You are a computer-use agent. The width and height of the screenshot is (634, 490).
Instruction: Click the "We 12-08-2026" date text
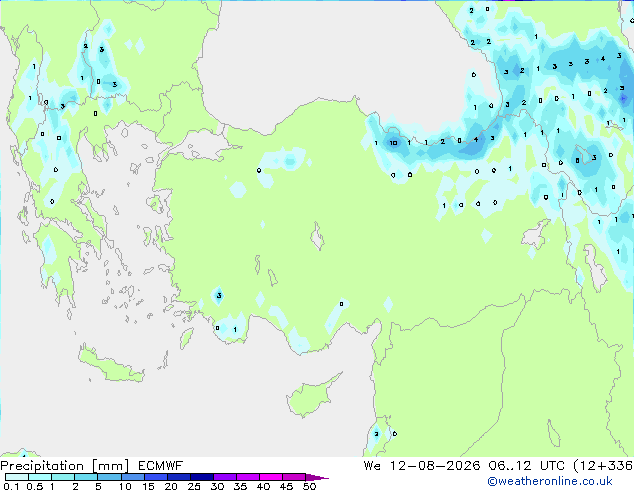422,466
